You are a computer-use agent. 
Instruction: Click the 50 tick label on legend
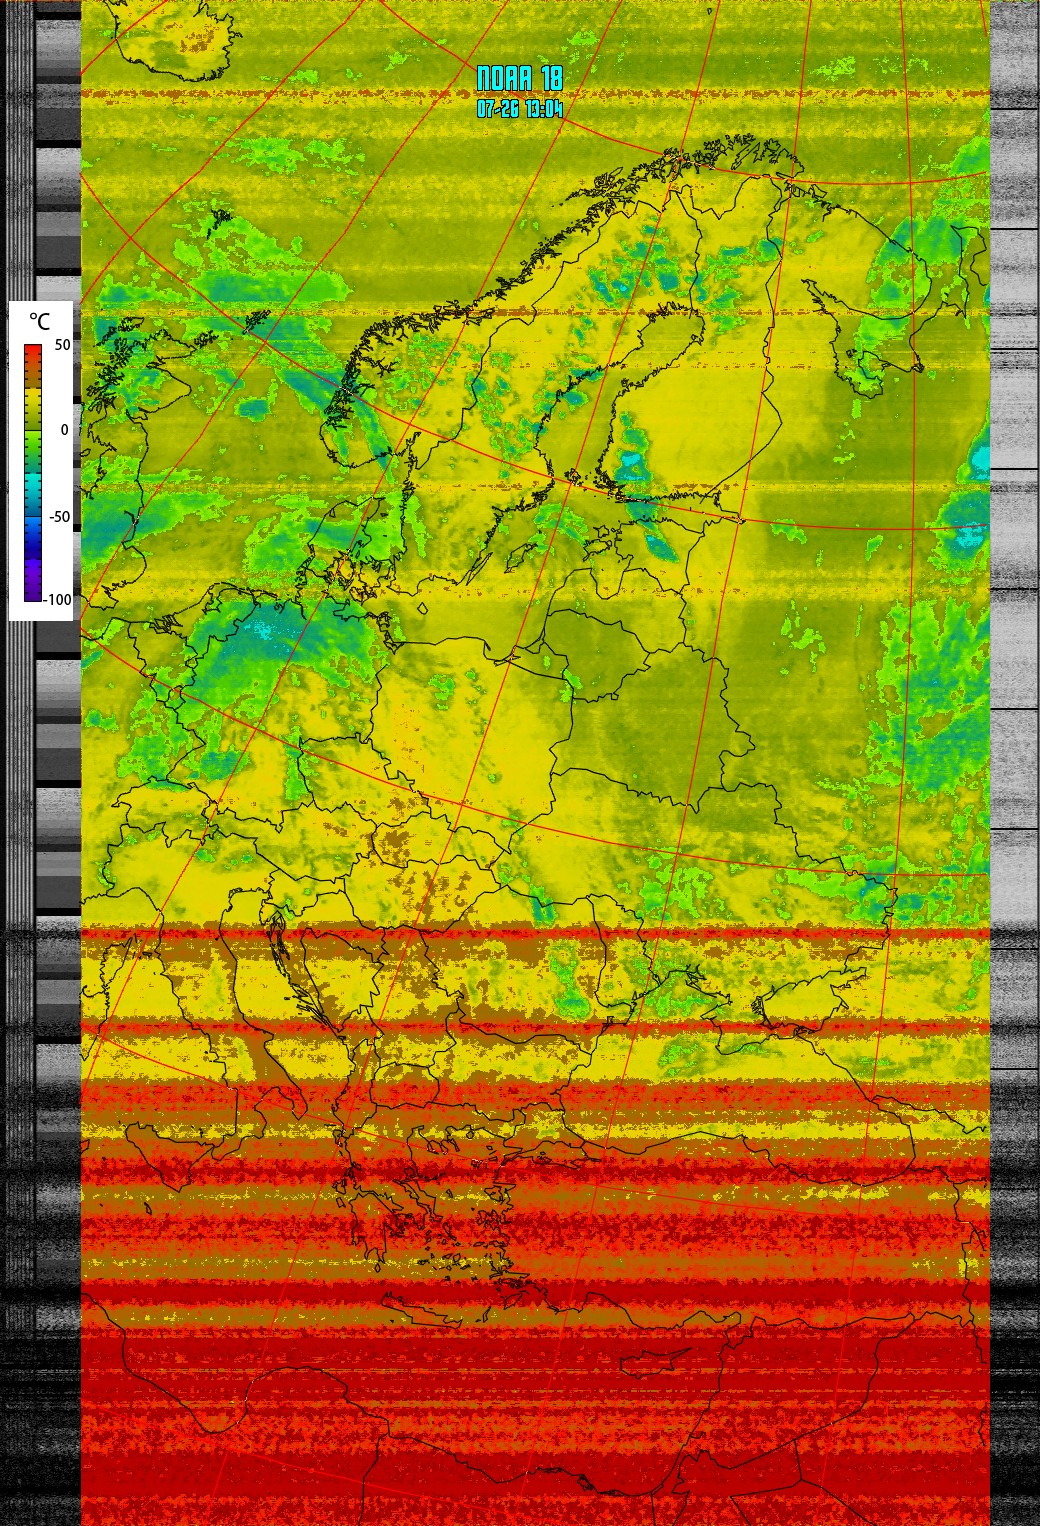coord(62,345)
